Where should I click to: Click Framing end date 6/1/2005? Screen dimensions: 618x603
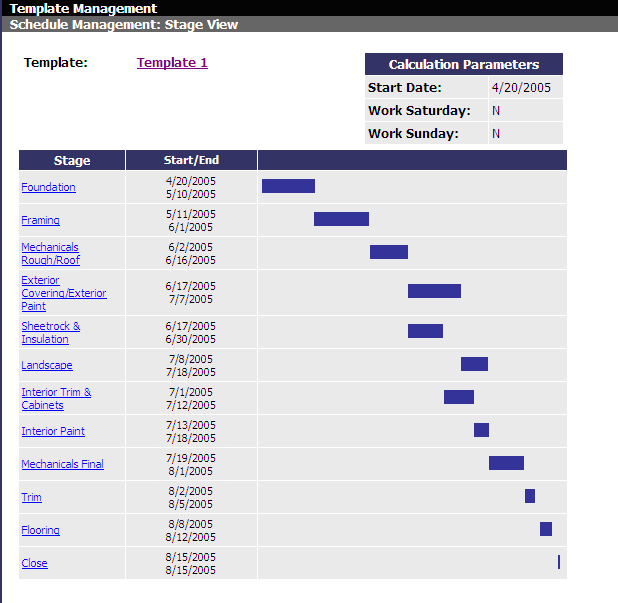pos(191,227)
